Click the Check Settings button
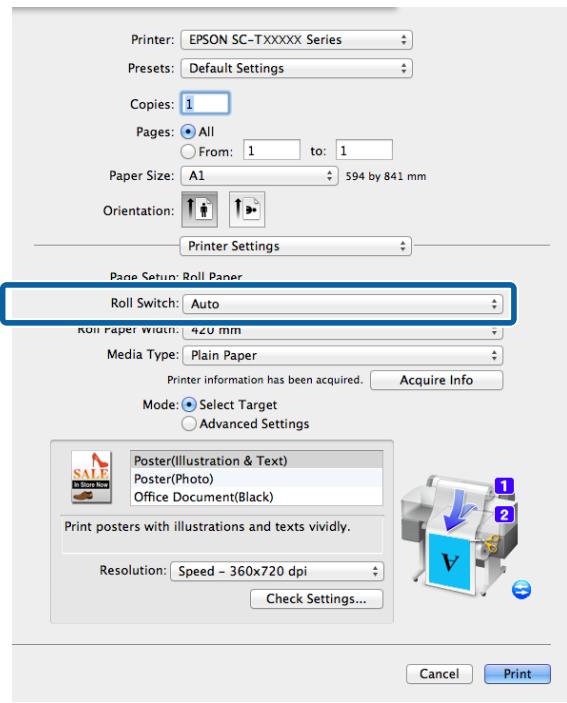567x703 pixels. (316, 599)
